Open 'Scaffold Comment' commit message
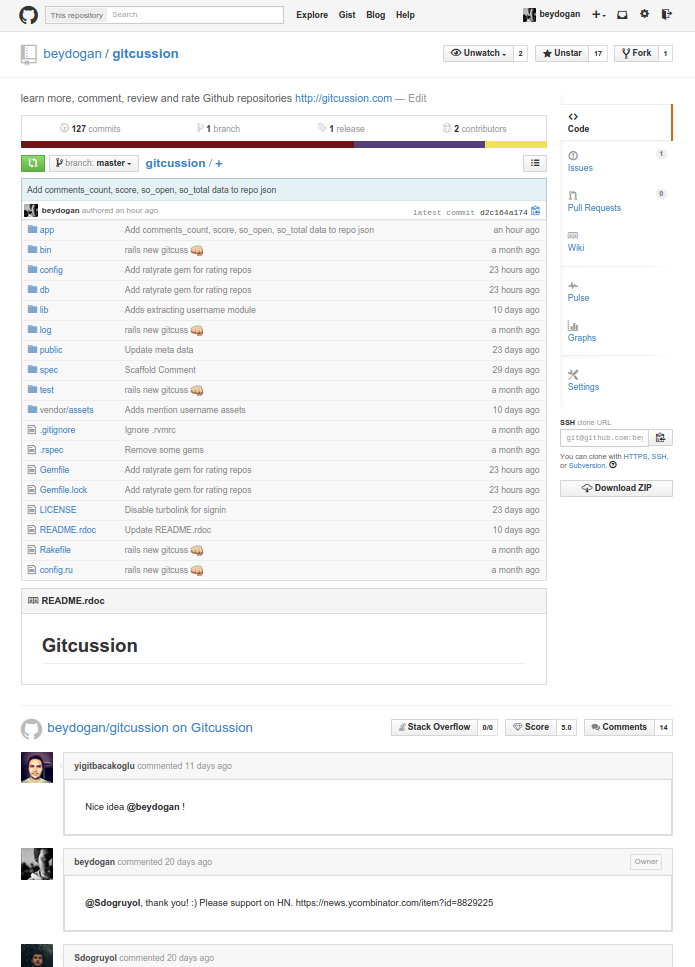The image size is (695, 967). 160,370
